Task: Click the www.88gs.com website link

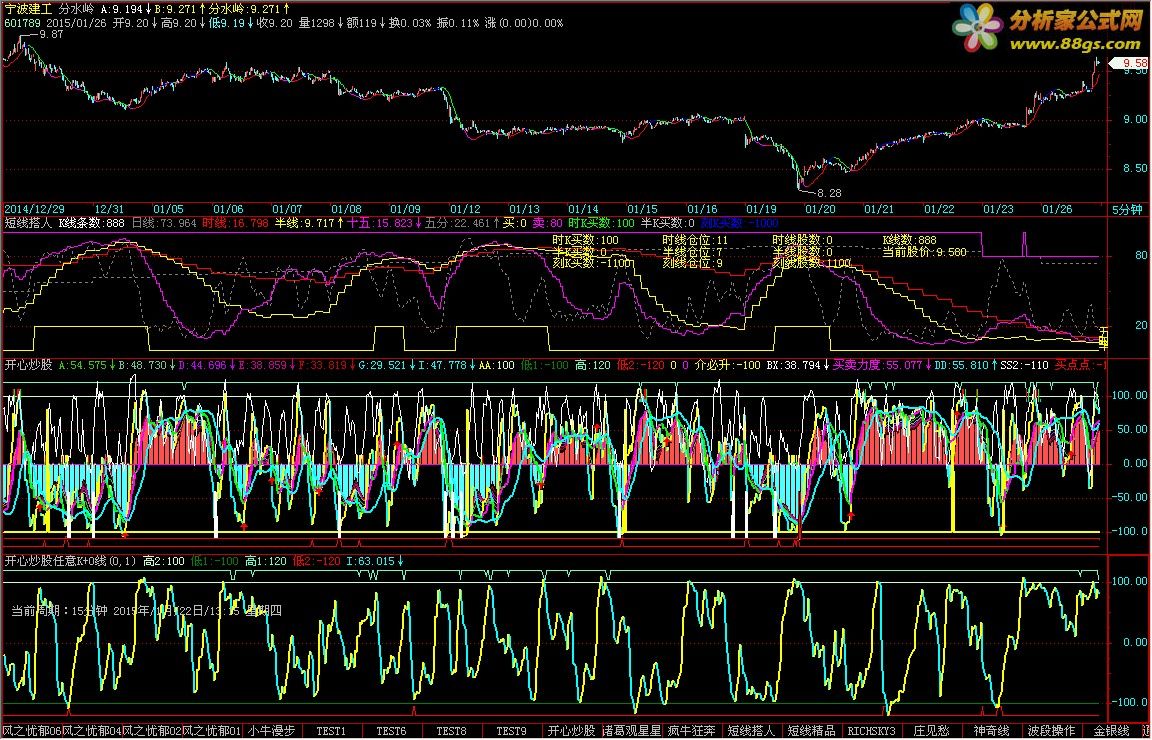Action: pyautogui.click(x=1075, y=45)
